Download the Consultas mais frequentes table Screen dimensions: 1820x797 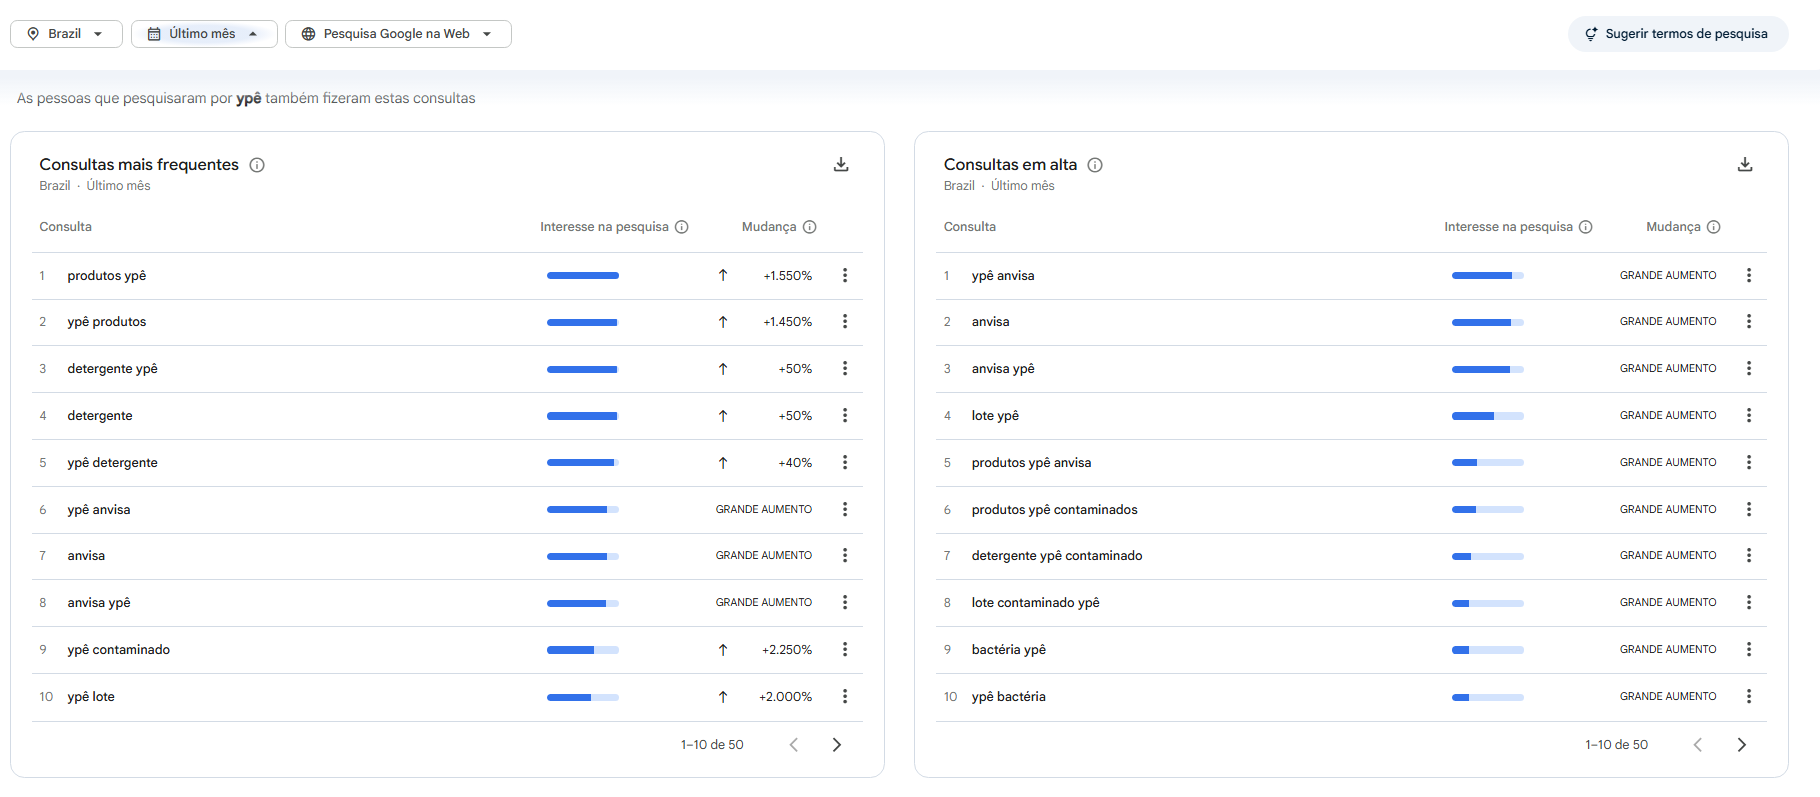(841, 164)
